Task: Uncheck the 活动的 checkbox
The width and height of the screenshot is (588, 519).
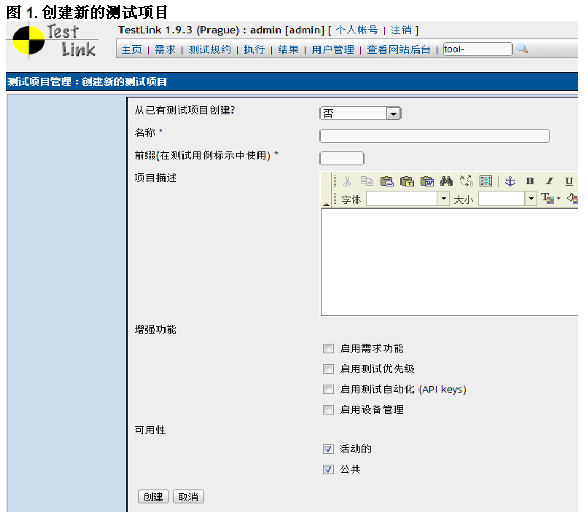Action: point(328,449)
